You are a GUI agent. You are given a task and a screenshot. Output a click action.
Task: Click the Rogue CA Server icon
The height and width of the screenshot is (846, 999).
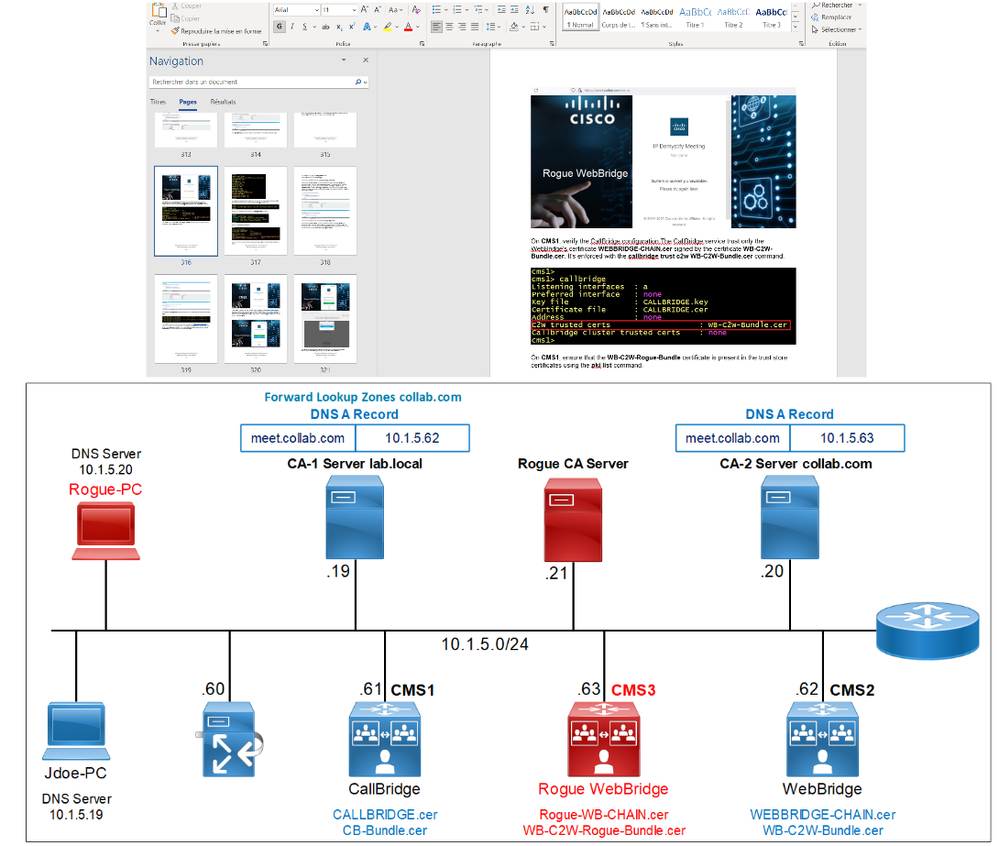point(573,519)
